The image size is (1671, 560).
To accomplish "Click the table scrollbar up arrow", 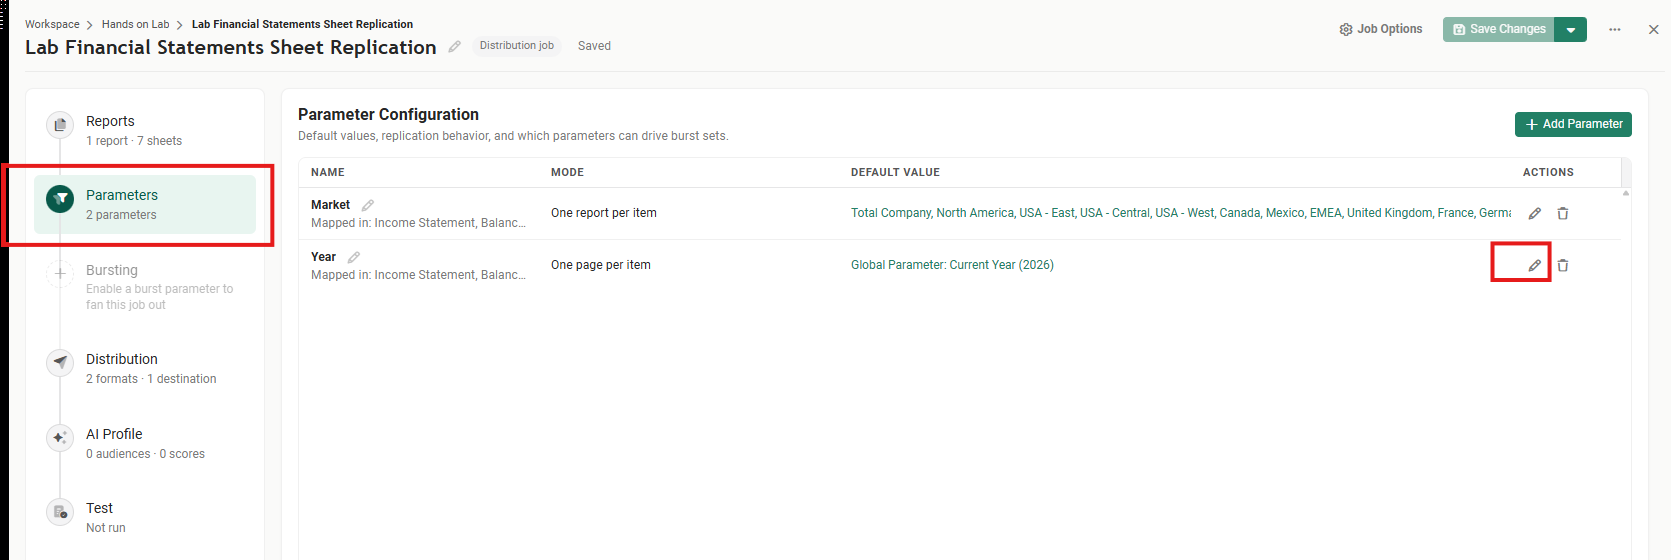I will coord(1626,193).
